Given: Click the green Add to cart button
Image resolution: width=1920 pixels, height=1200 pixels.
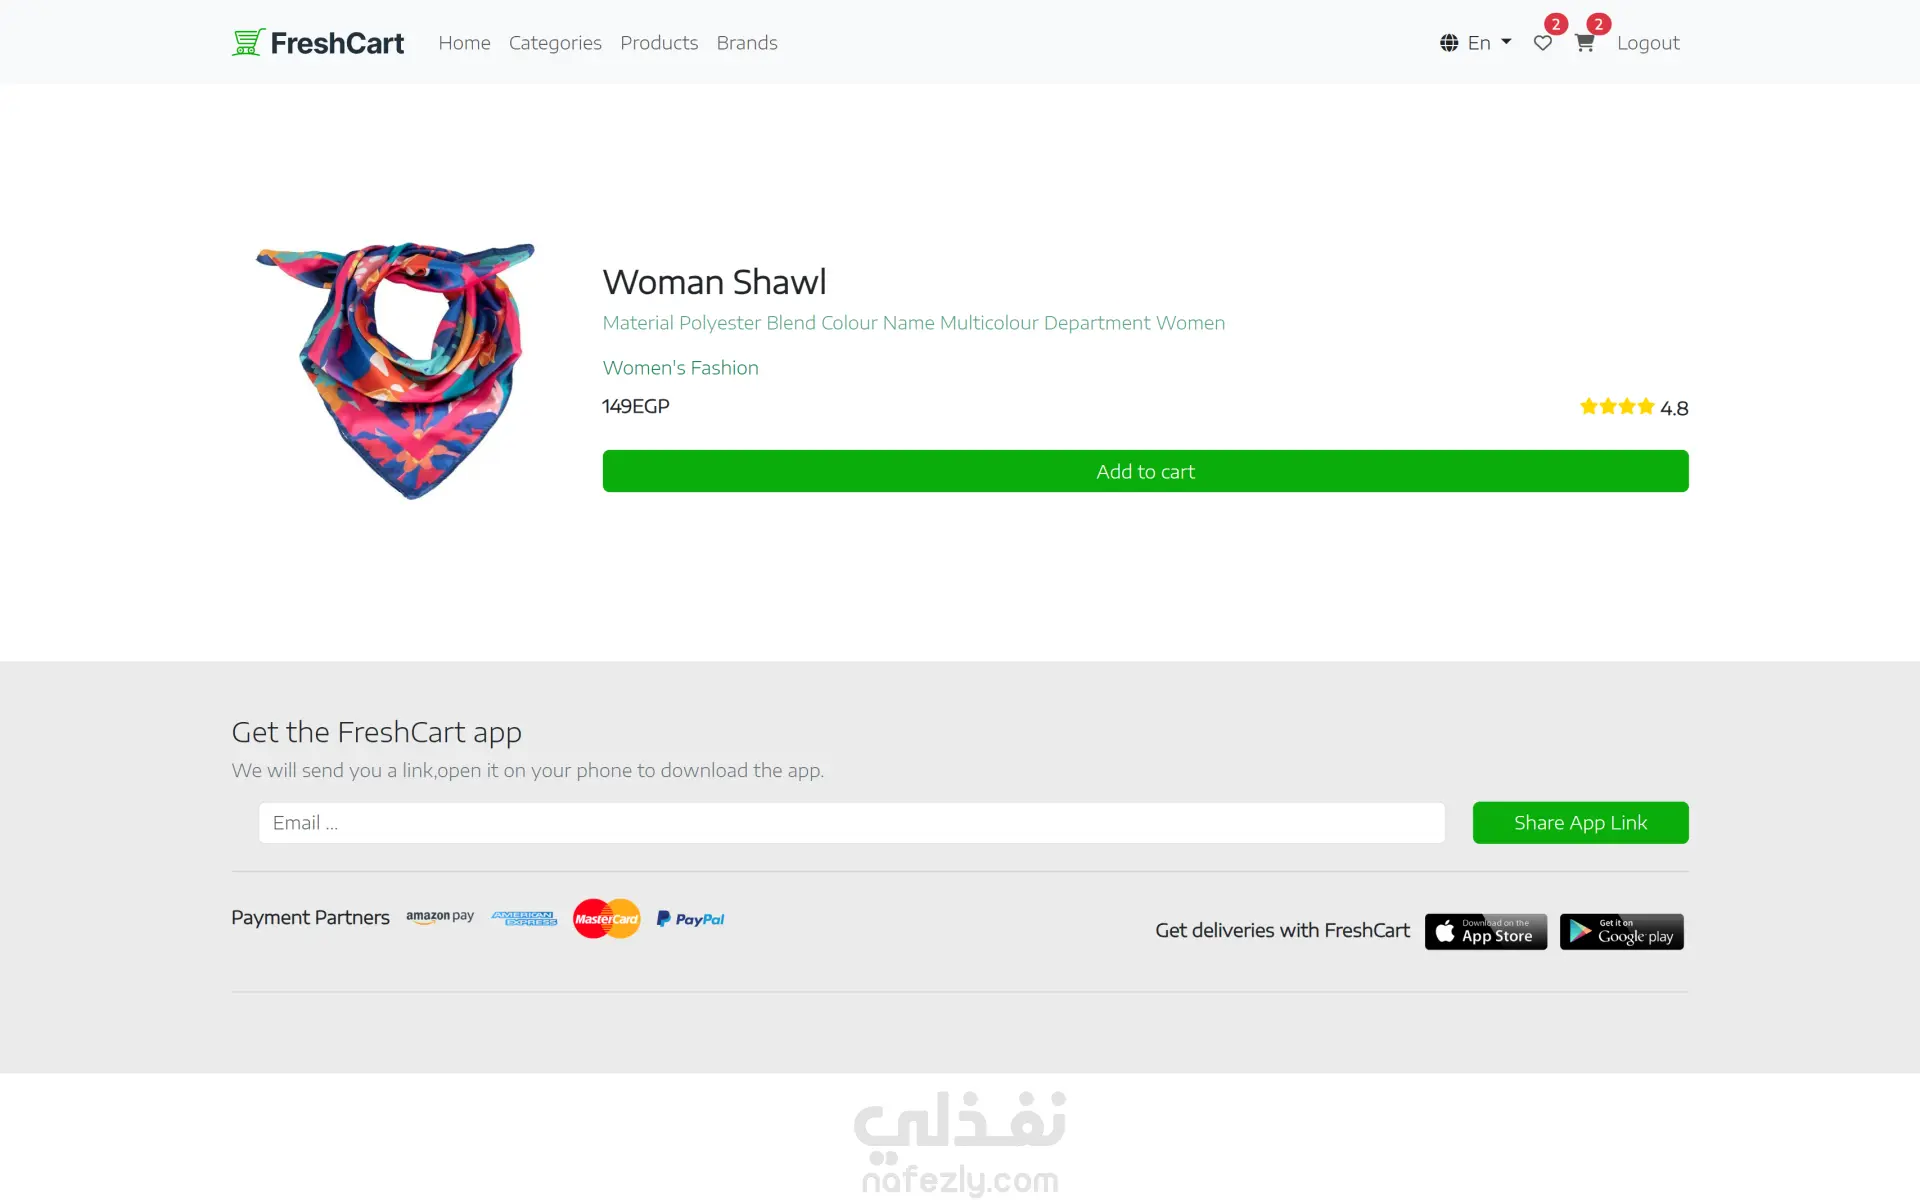Looking at the screenshot, I should coord(1145,471).
